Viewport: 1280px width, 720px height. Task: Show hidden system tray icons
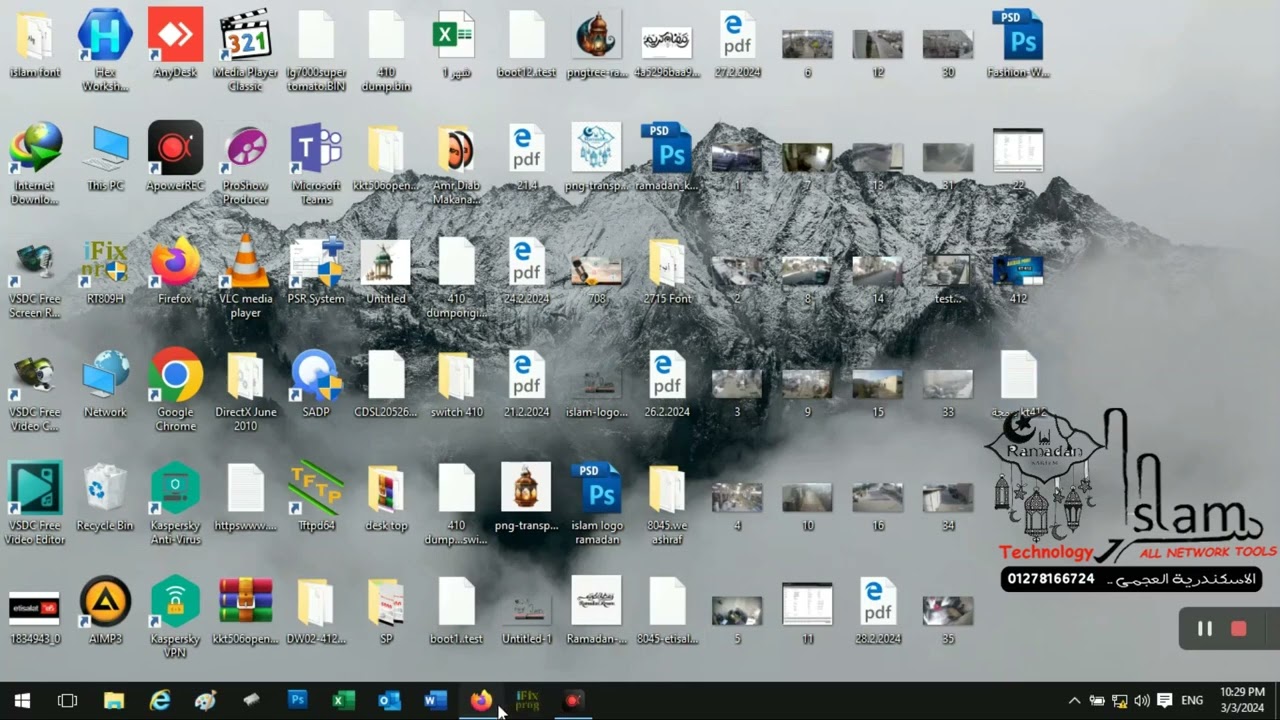click(x=1074, y=701)
